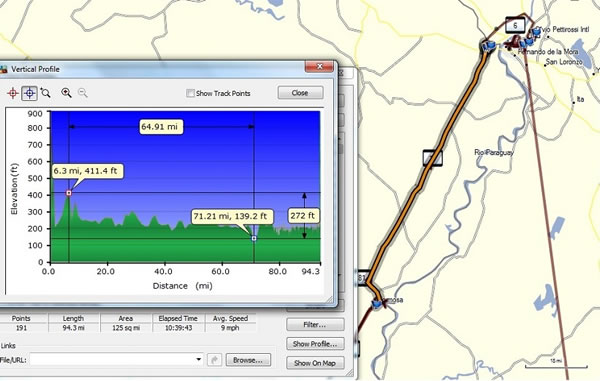Screen dimensions: 600x381
Task: Choose the zoom-to-selection magnifier tool
Action: [45, 93]
